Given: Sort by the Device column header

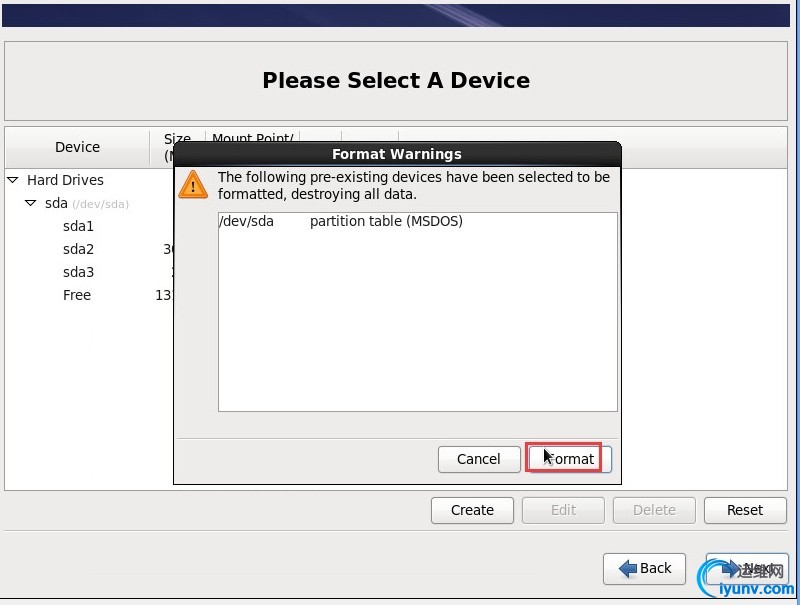Looking at the screenshot, I should 77,147.
